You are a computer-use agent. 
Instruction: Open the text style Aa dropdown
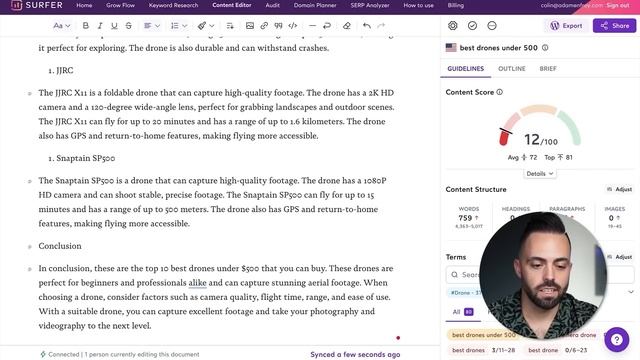pos(62,26)
